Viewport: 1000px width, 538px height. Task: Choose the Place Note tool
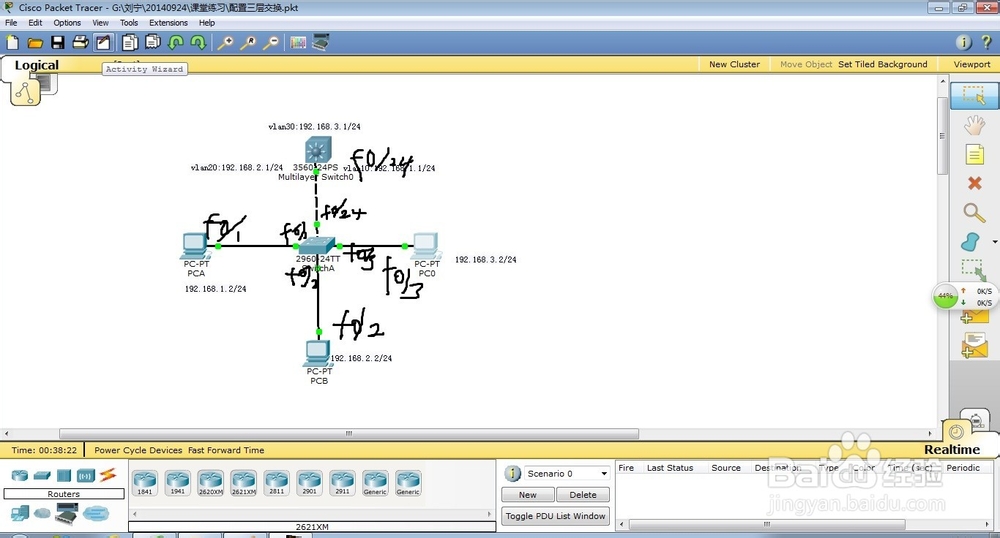[x=974, y=154]
